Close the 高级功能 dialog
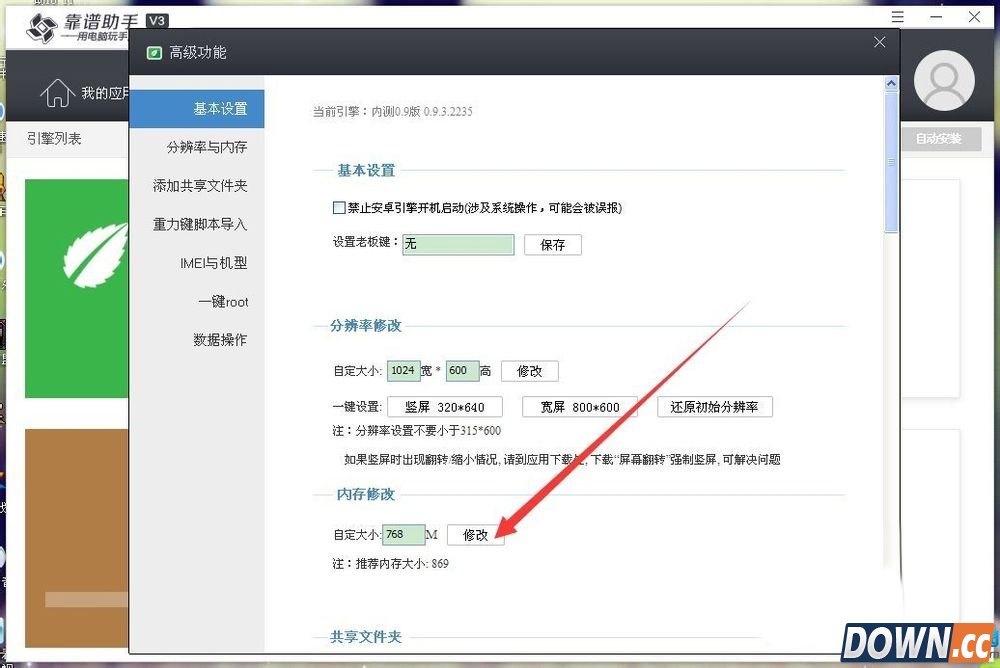The width and height of the screenshot is (1000, 668). (880, 42)
